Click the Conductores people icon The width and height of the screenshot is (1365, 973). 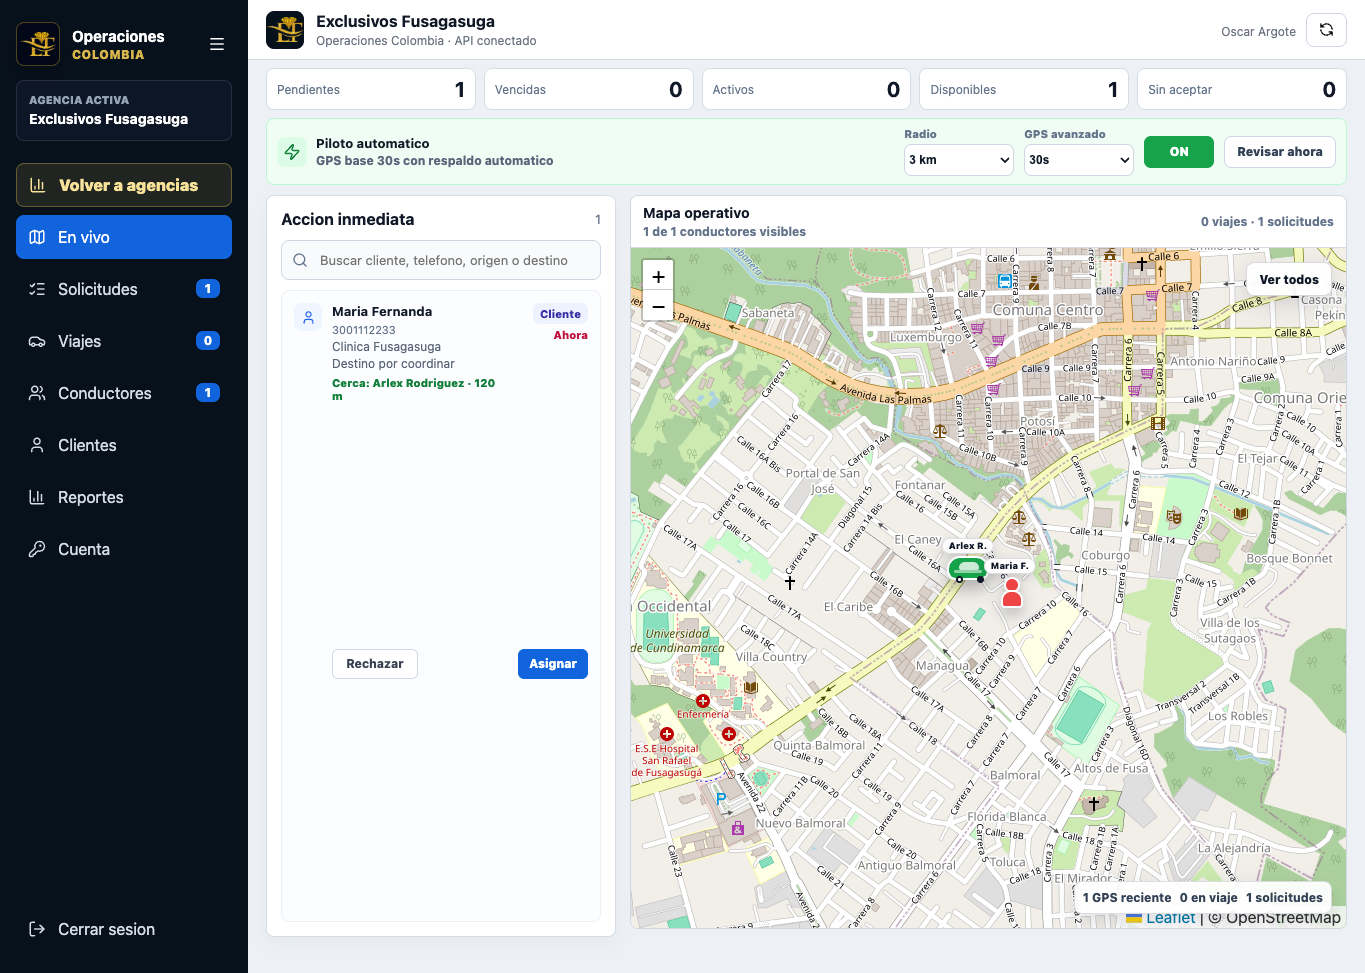(x=37, y=393)
